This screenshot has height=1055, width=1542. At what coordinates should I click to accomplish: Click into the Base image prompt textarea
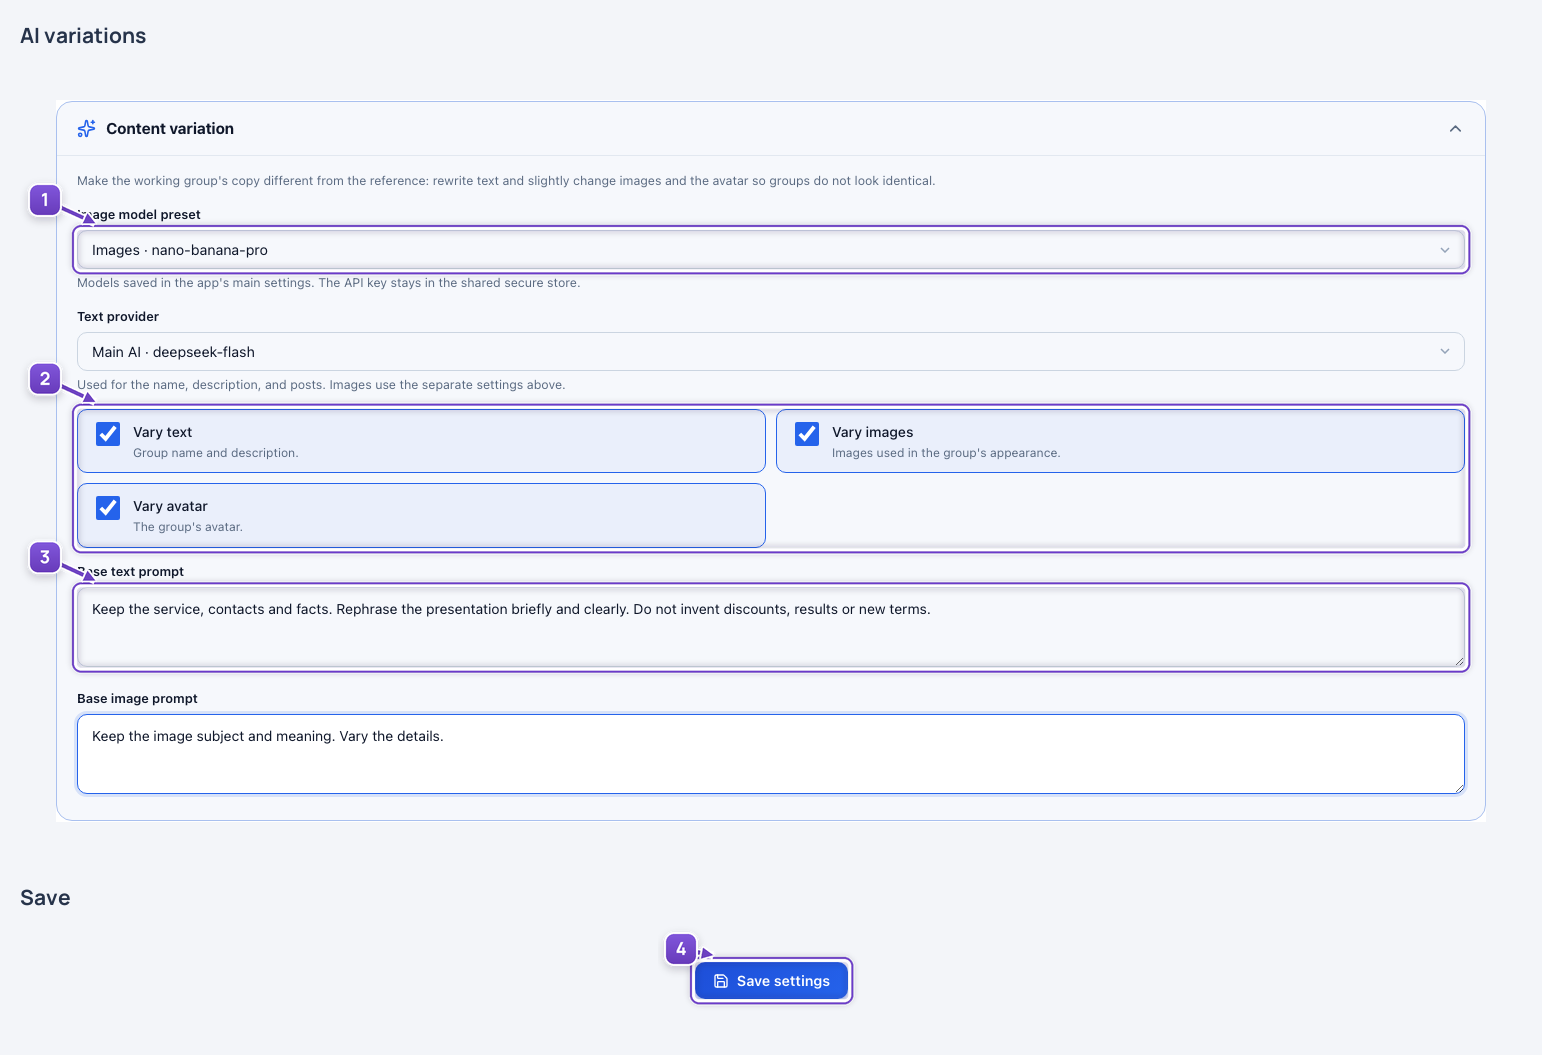click(x=770, y=754)
